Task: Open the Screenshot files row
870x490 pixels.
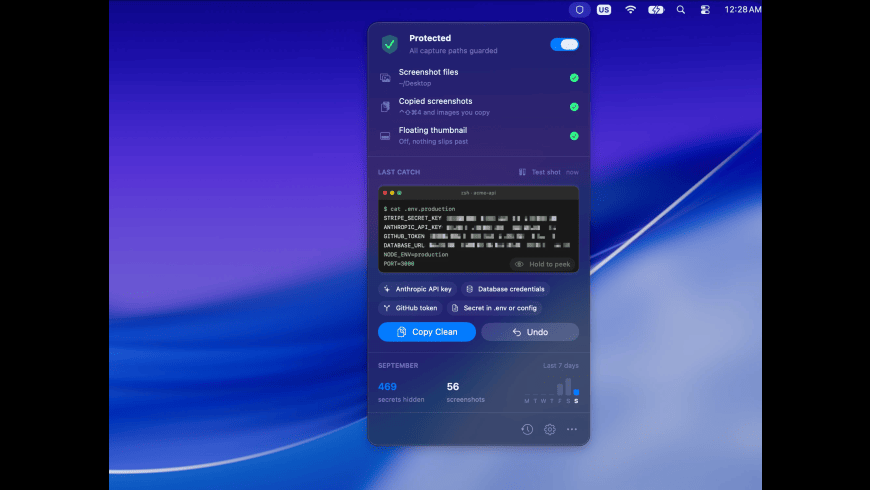Action: (478, 78)
